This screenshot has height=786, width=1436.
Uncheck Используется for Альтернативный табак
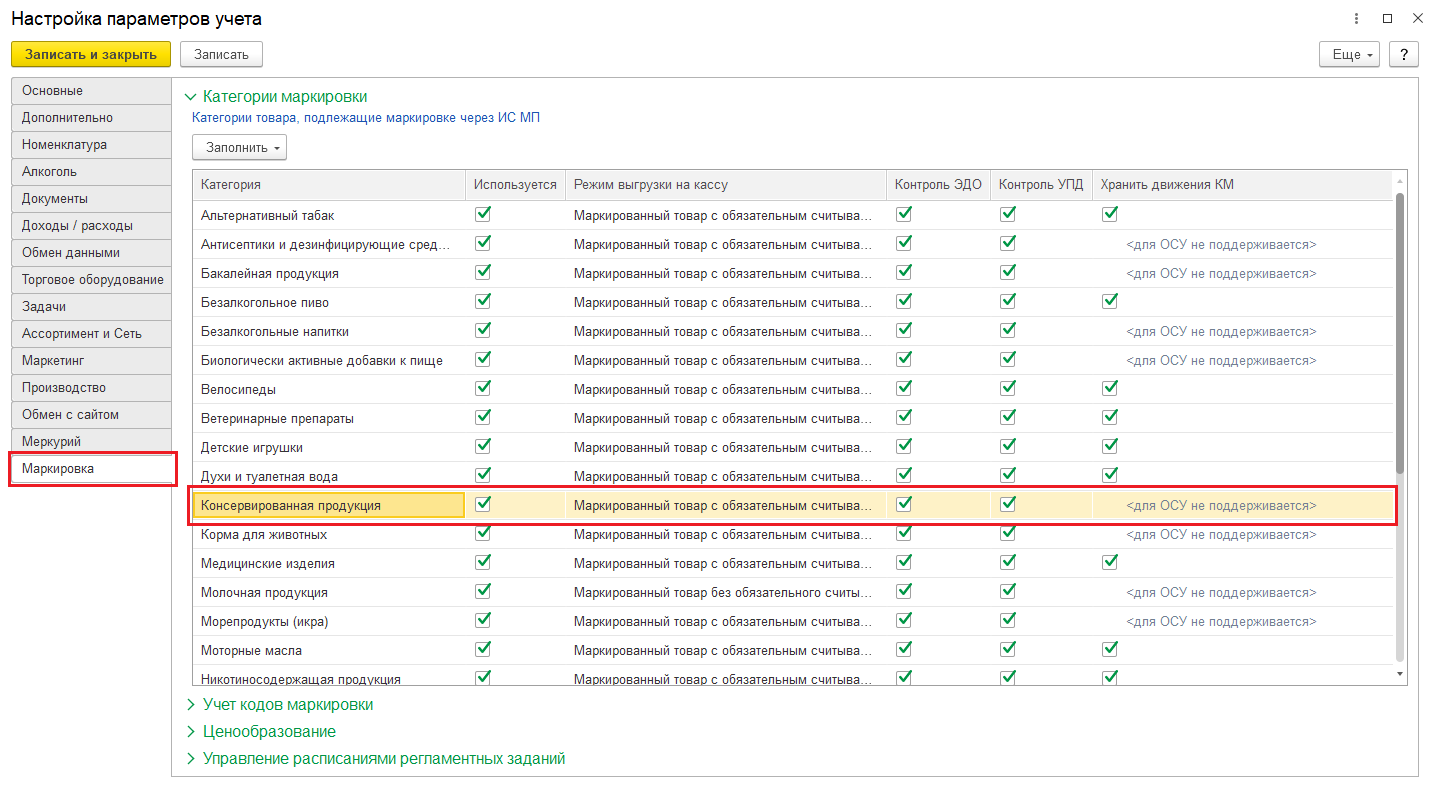pyautogui.click(x=484, y=214)
